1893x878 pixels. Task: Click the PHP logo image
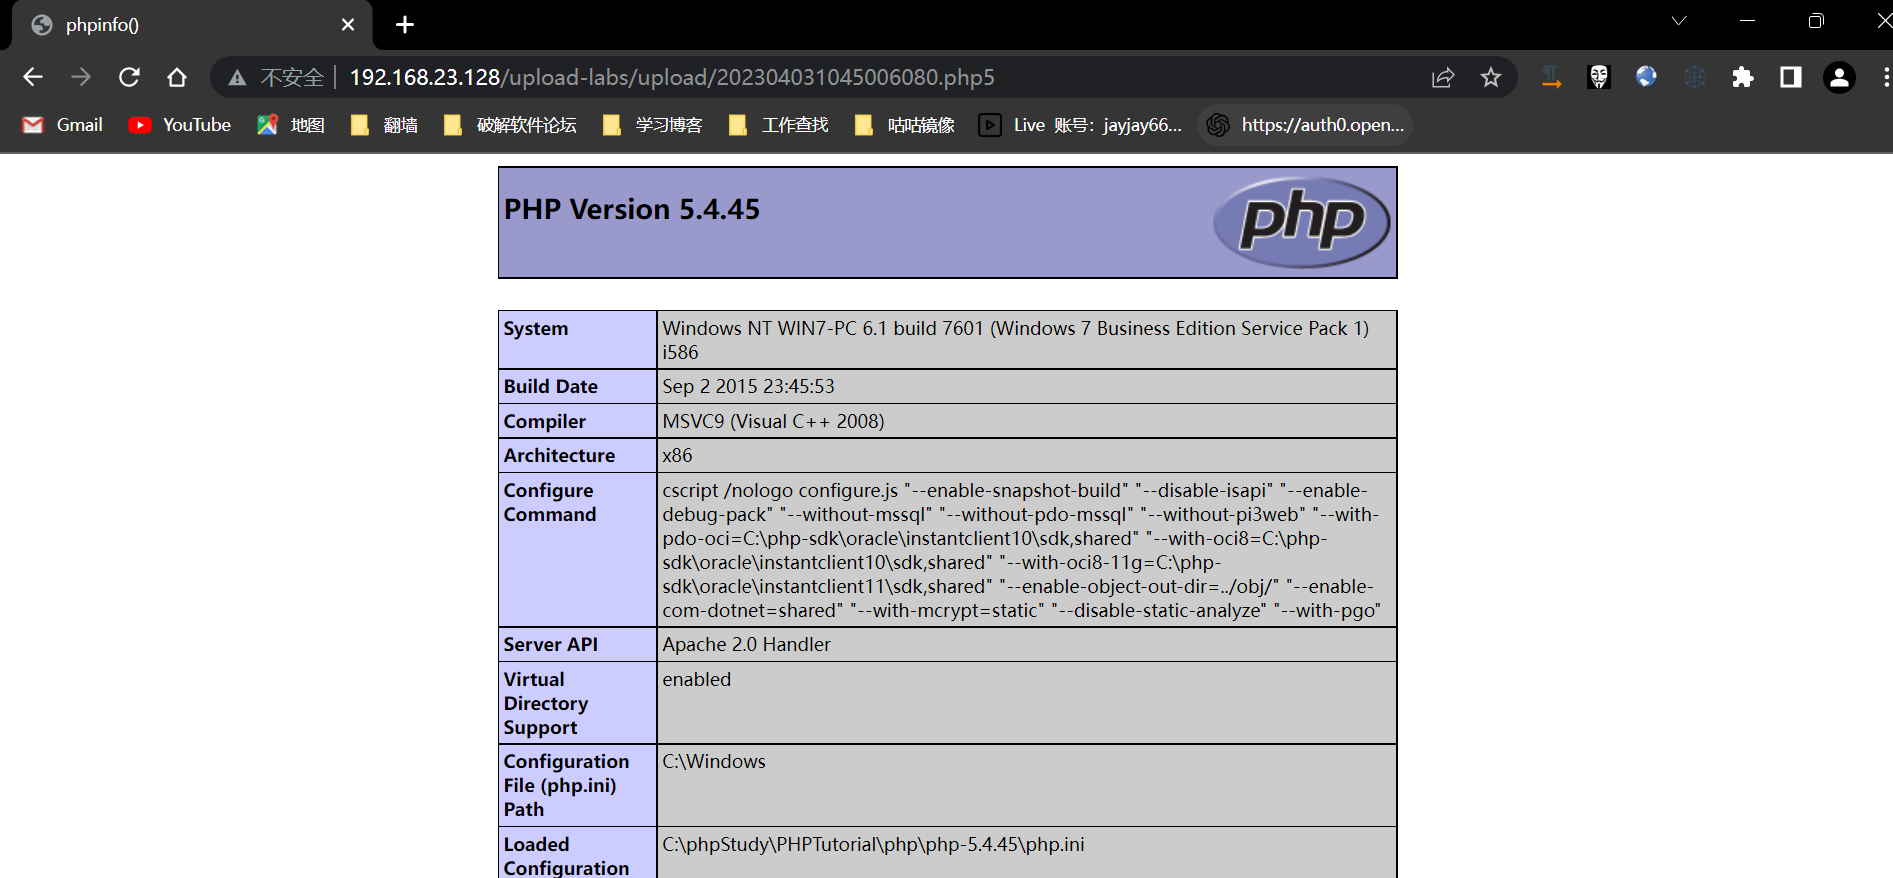coord(1301,222)
